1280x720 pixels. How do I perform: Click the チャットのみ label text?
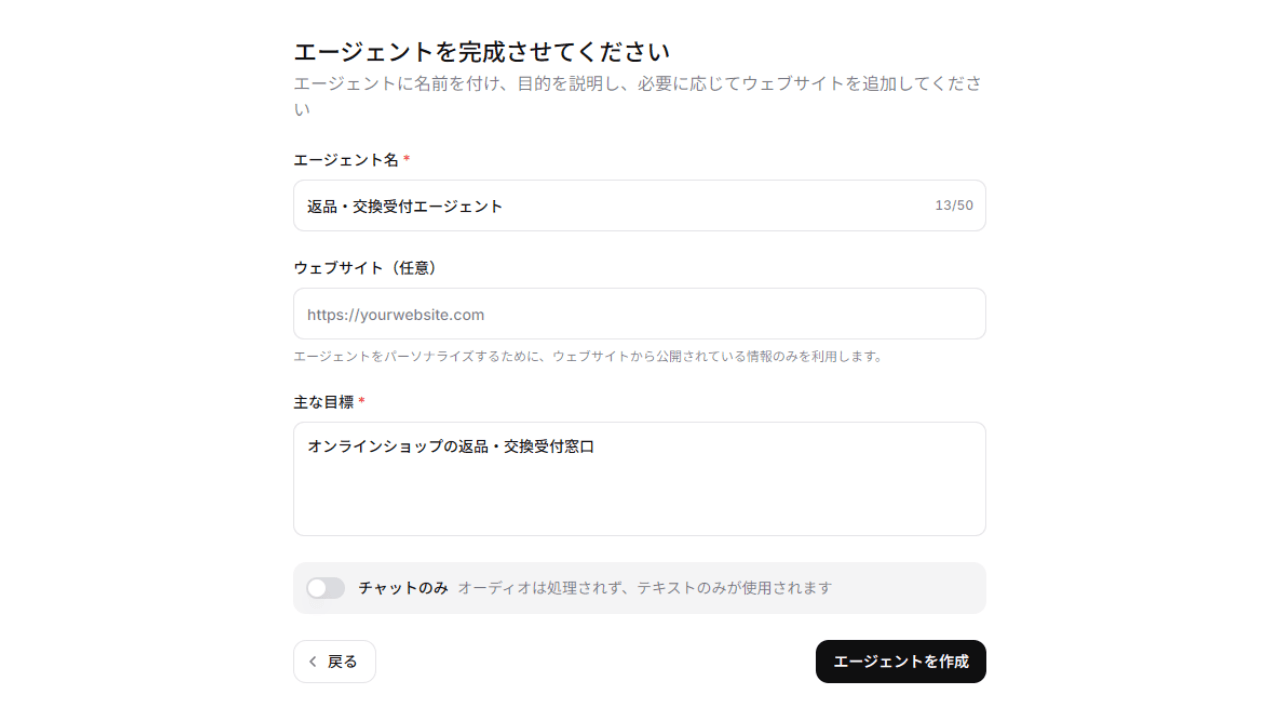[403, 588]
